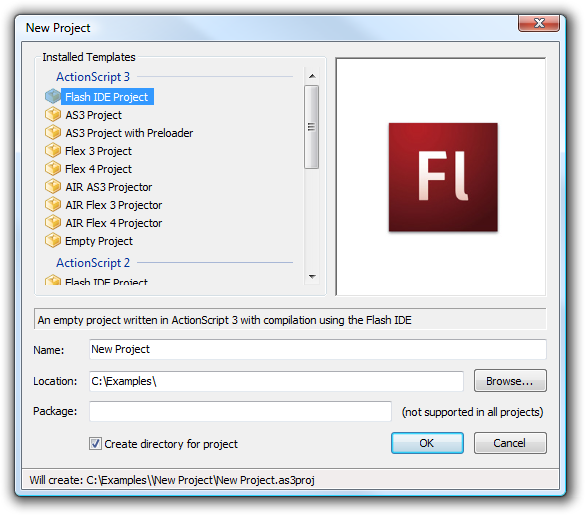Select the Flex 3 Project label
The width and height of the screenshot is (585, 515).
[98, 151]
